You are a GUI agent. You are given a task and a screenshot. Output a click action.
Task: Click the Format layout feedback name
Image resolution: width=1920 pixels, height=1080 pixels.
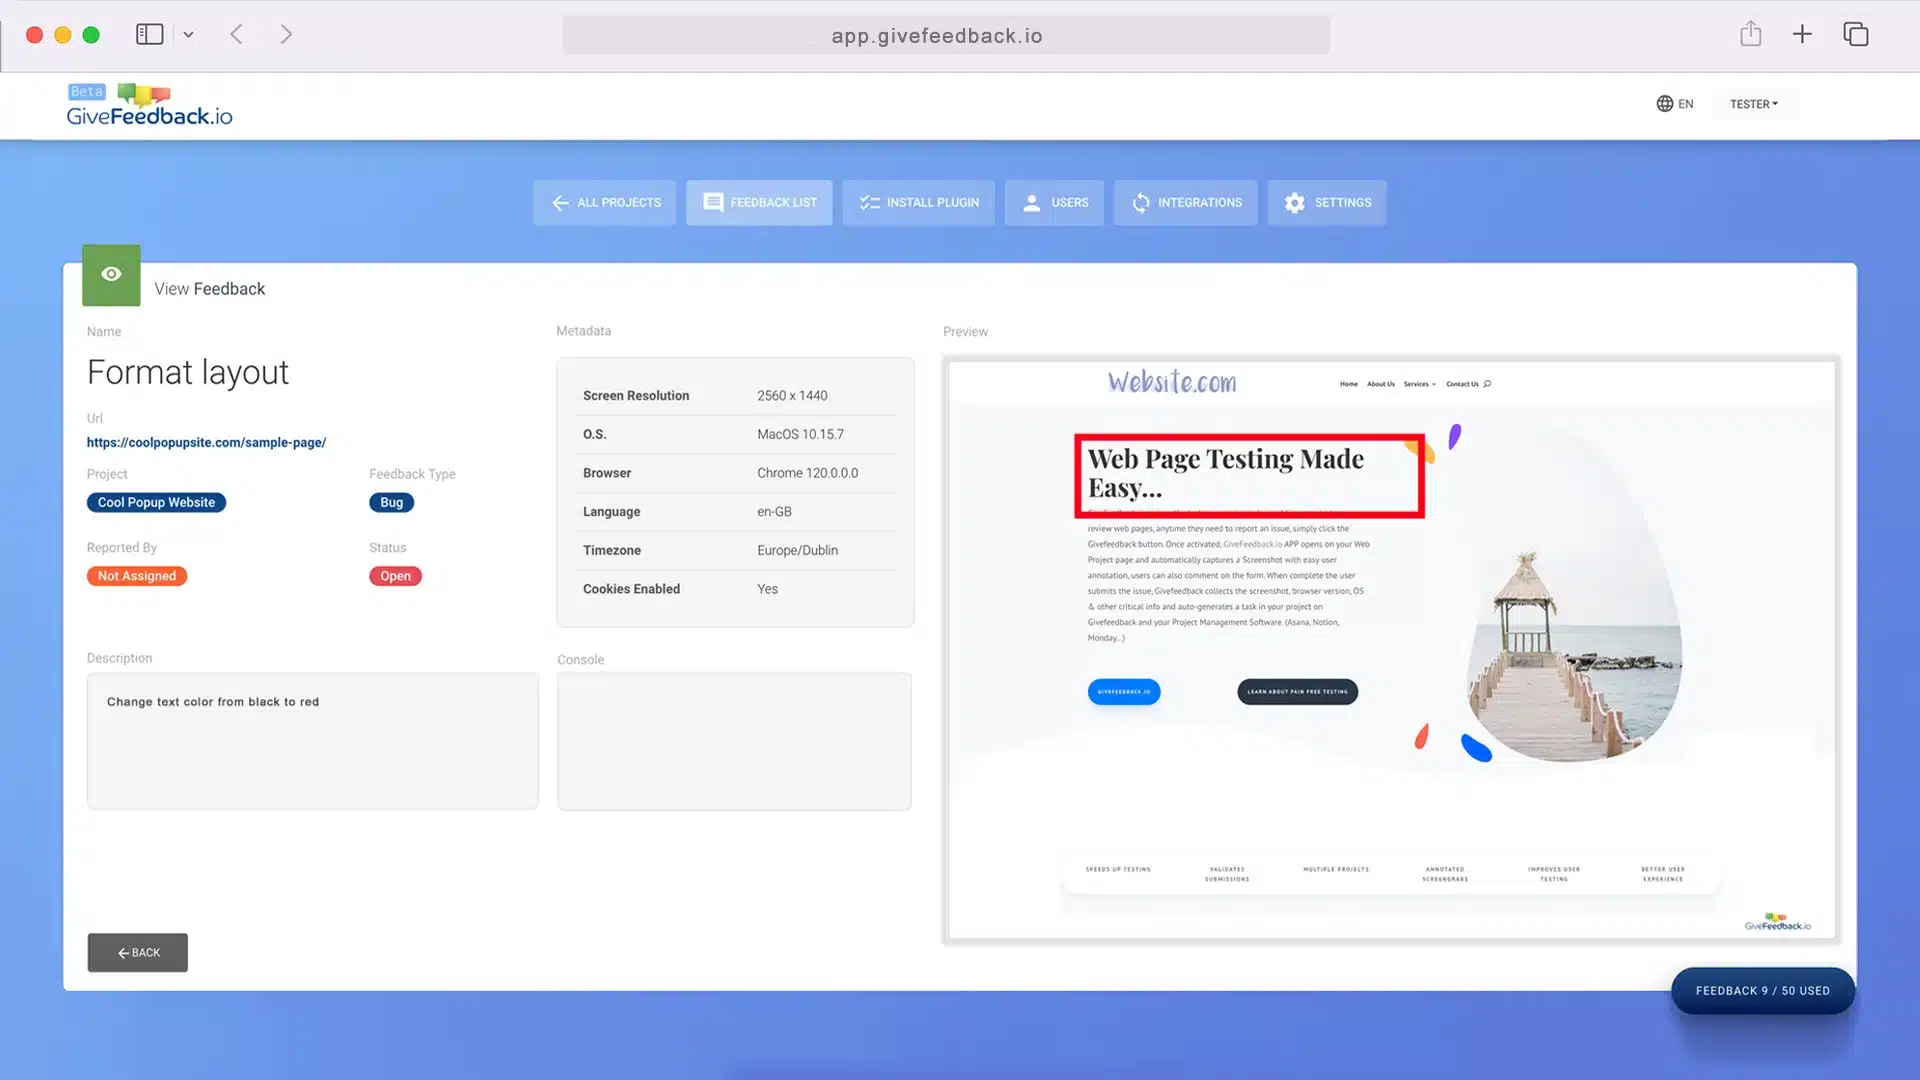point(188,372)
